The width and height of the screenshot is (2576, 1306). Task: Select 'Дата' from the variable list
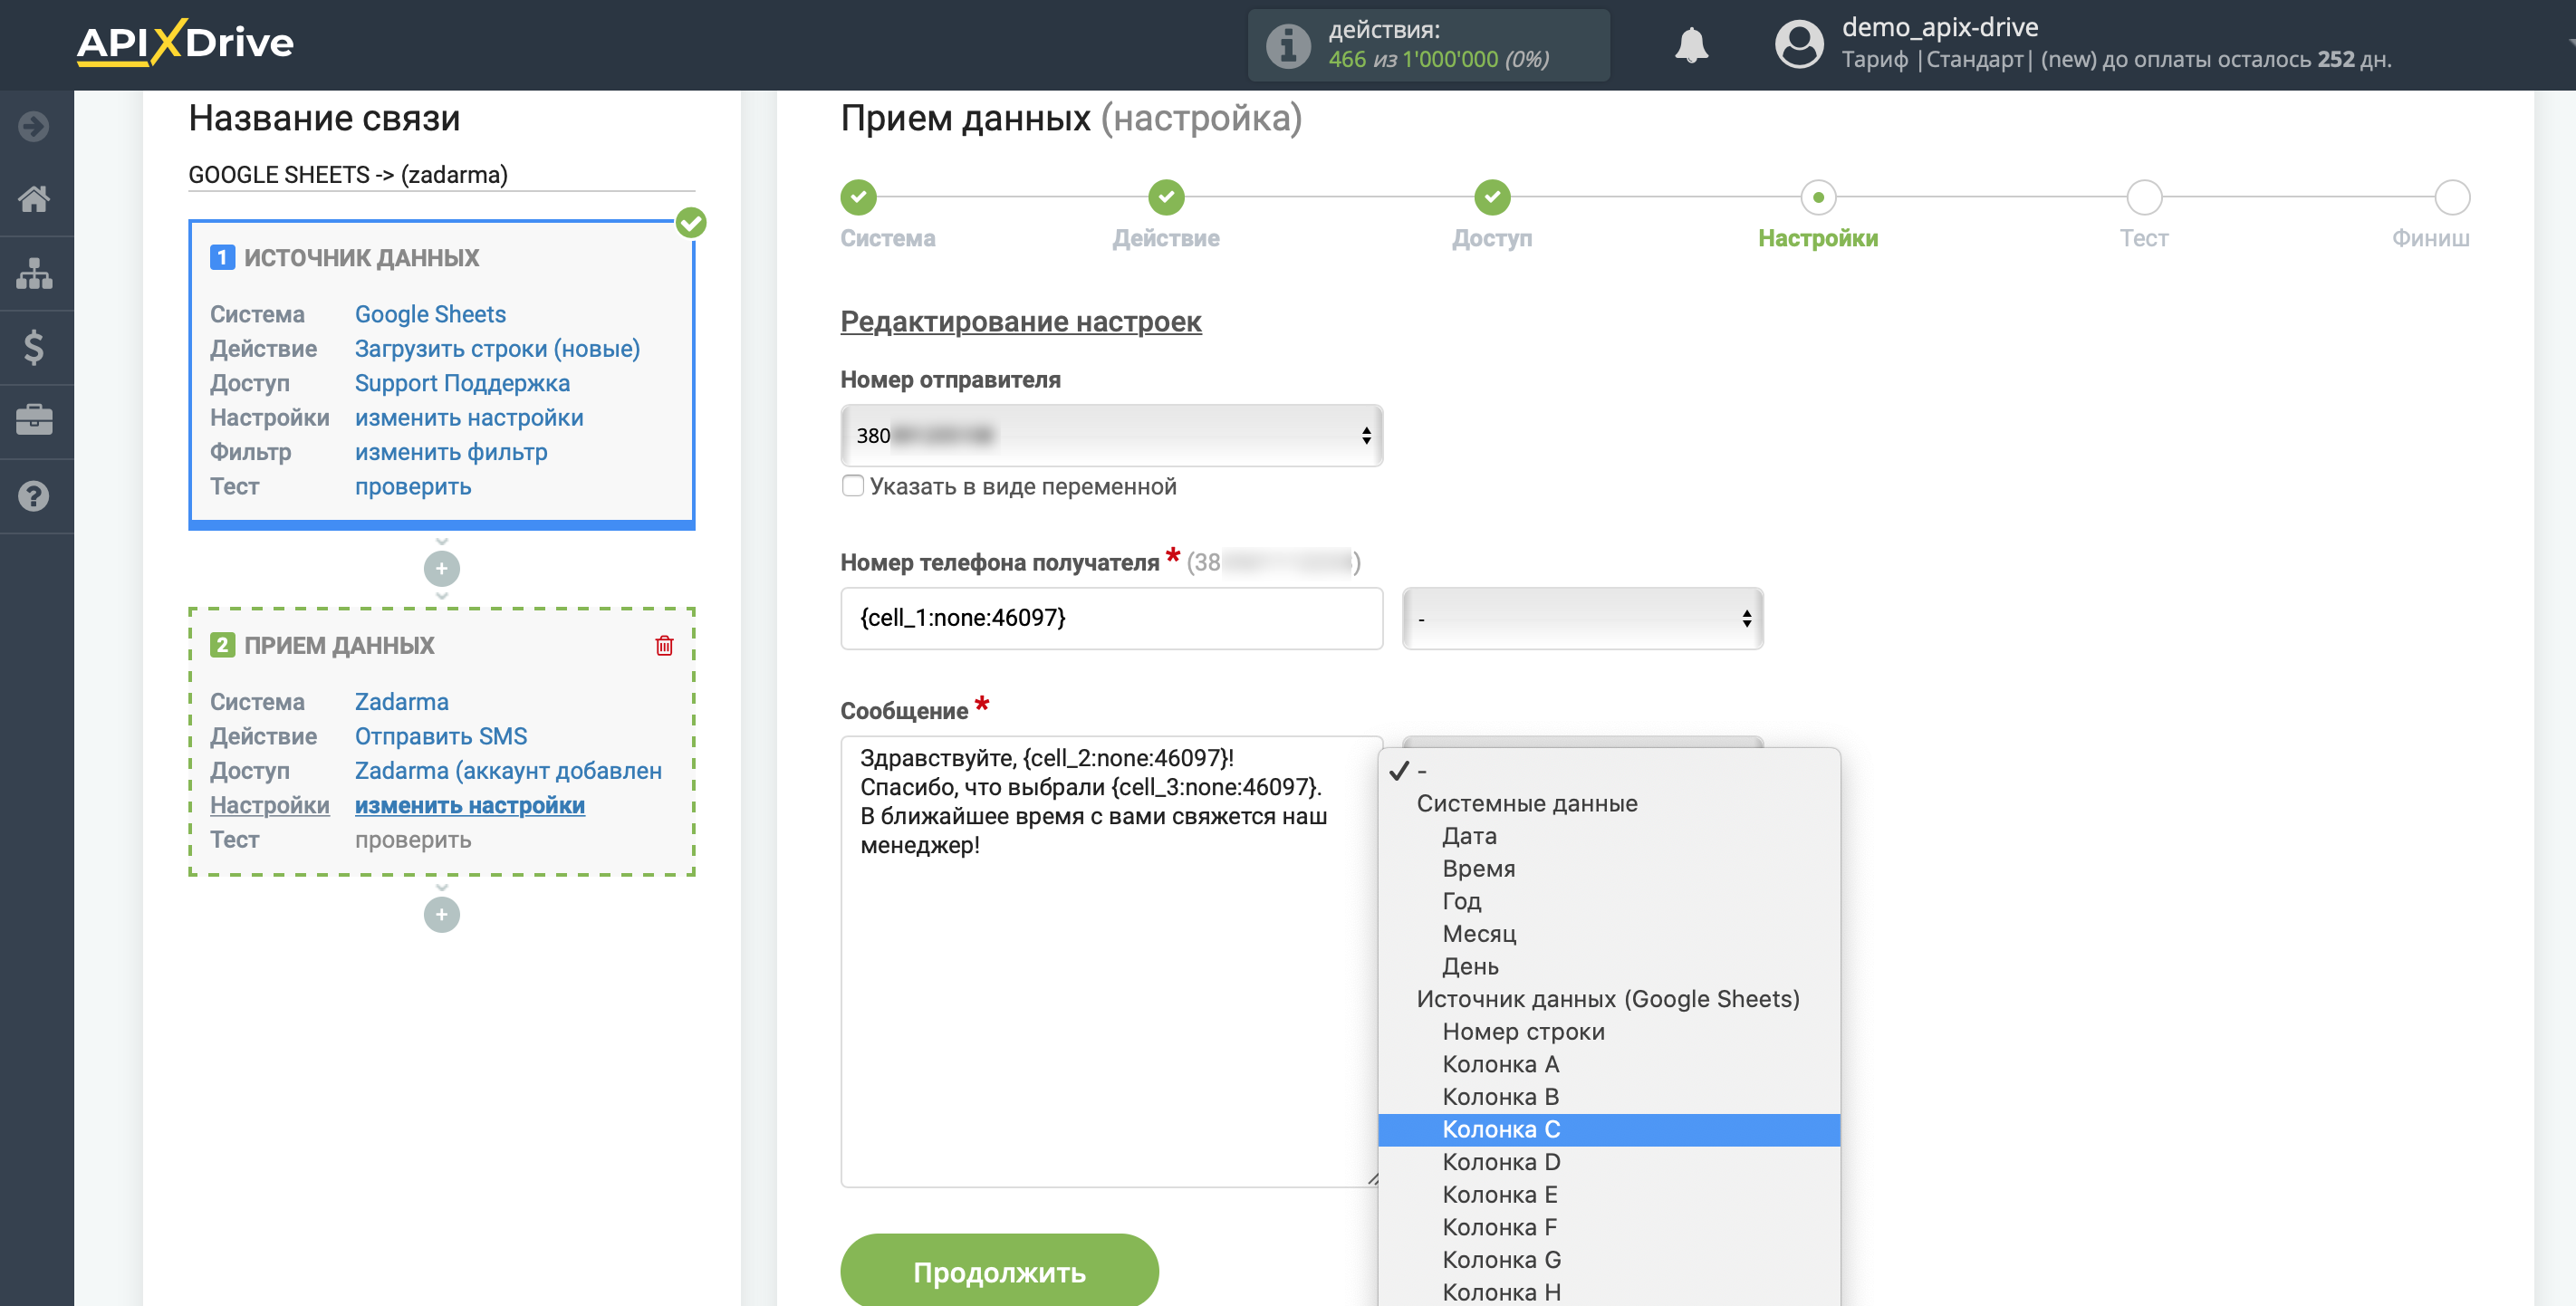tap(1608, 836)
